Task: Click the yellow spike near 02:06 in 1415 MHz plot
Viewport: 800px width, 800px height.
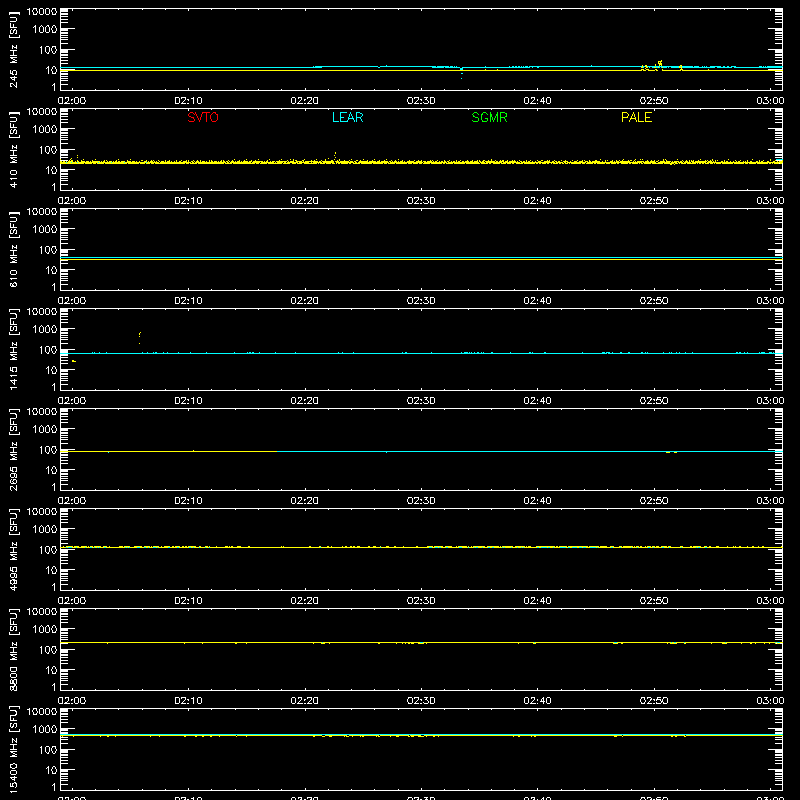Action: coord(140,337)
